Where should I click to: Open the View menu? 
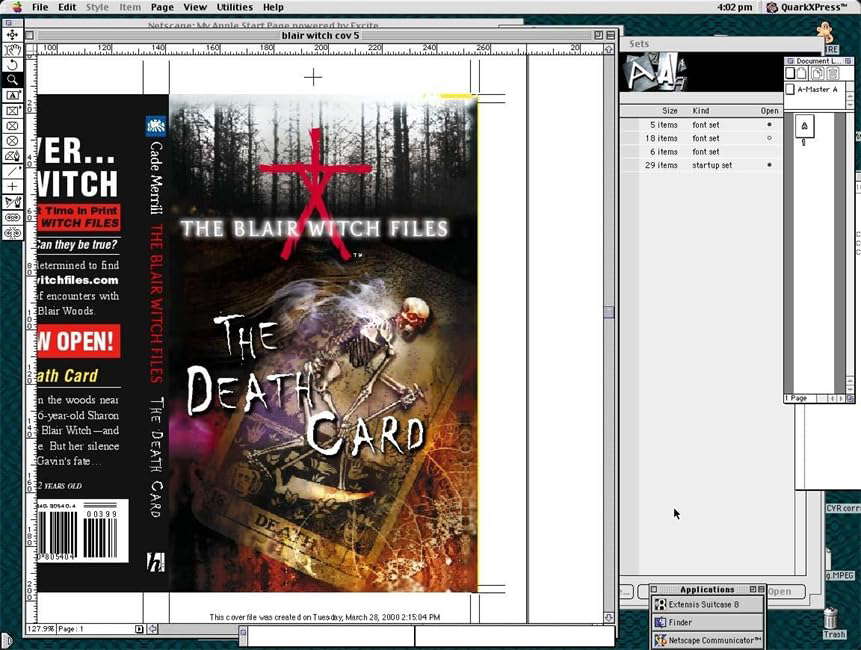point(195,7)
